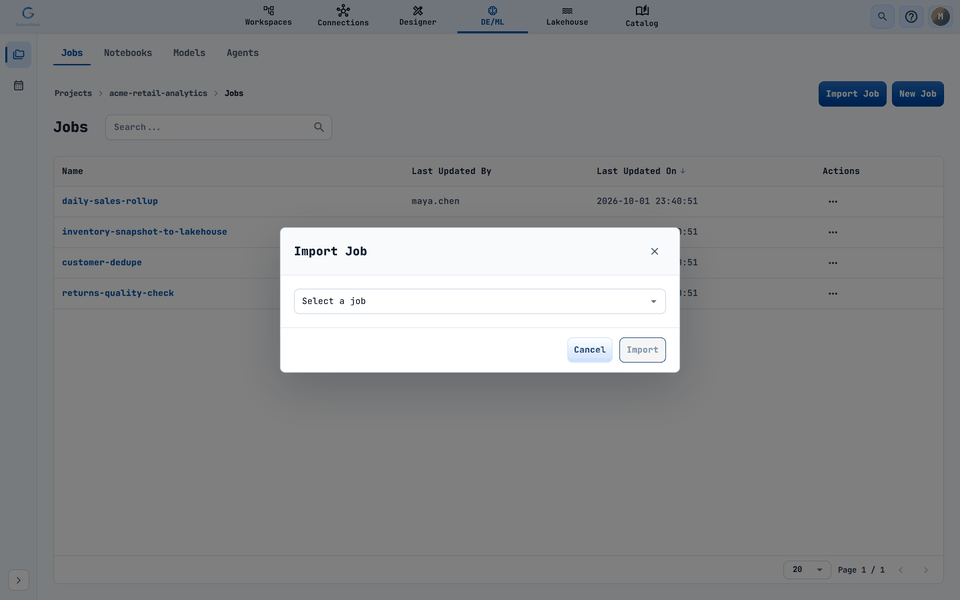Open actions menu for daily-sales-rollup
This screenshot has width=960, height=600.
[x=833, y=201]
